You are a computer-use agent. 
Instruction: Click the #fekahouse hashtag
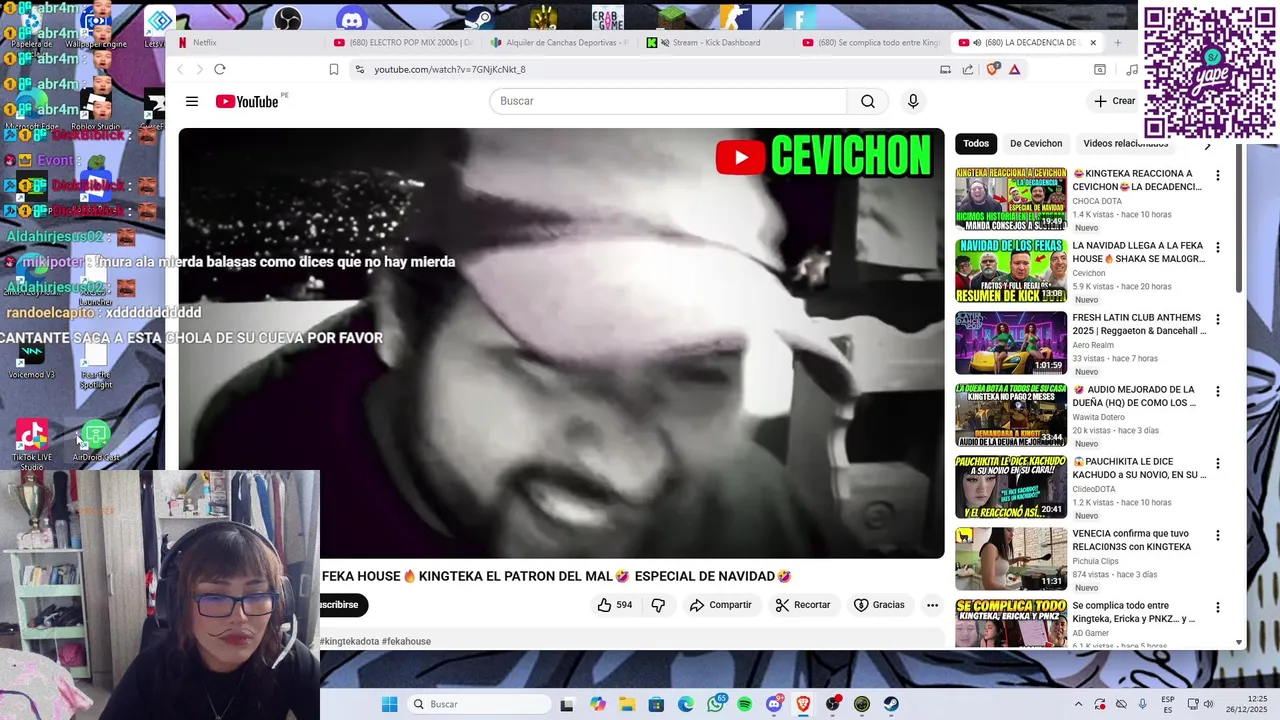(x=406, y=641)
